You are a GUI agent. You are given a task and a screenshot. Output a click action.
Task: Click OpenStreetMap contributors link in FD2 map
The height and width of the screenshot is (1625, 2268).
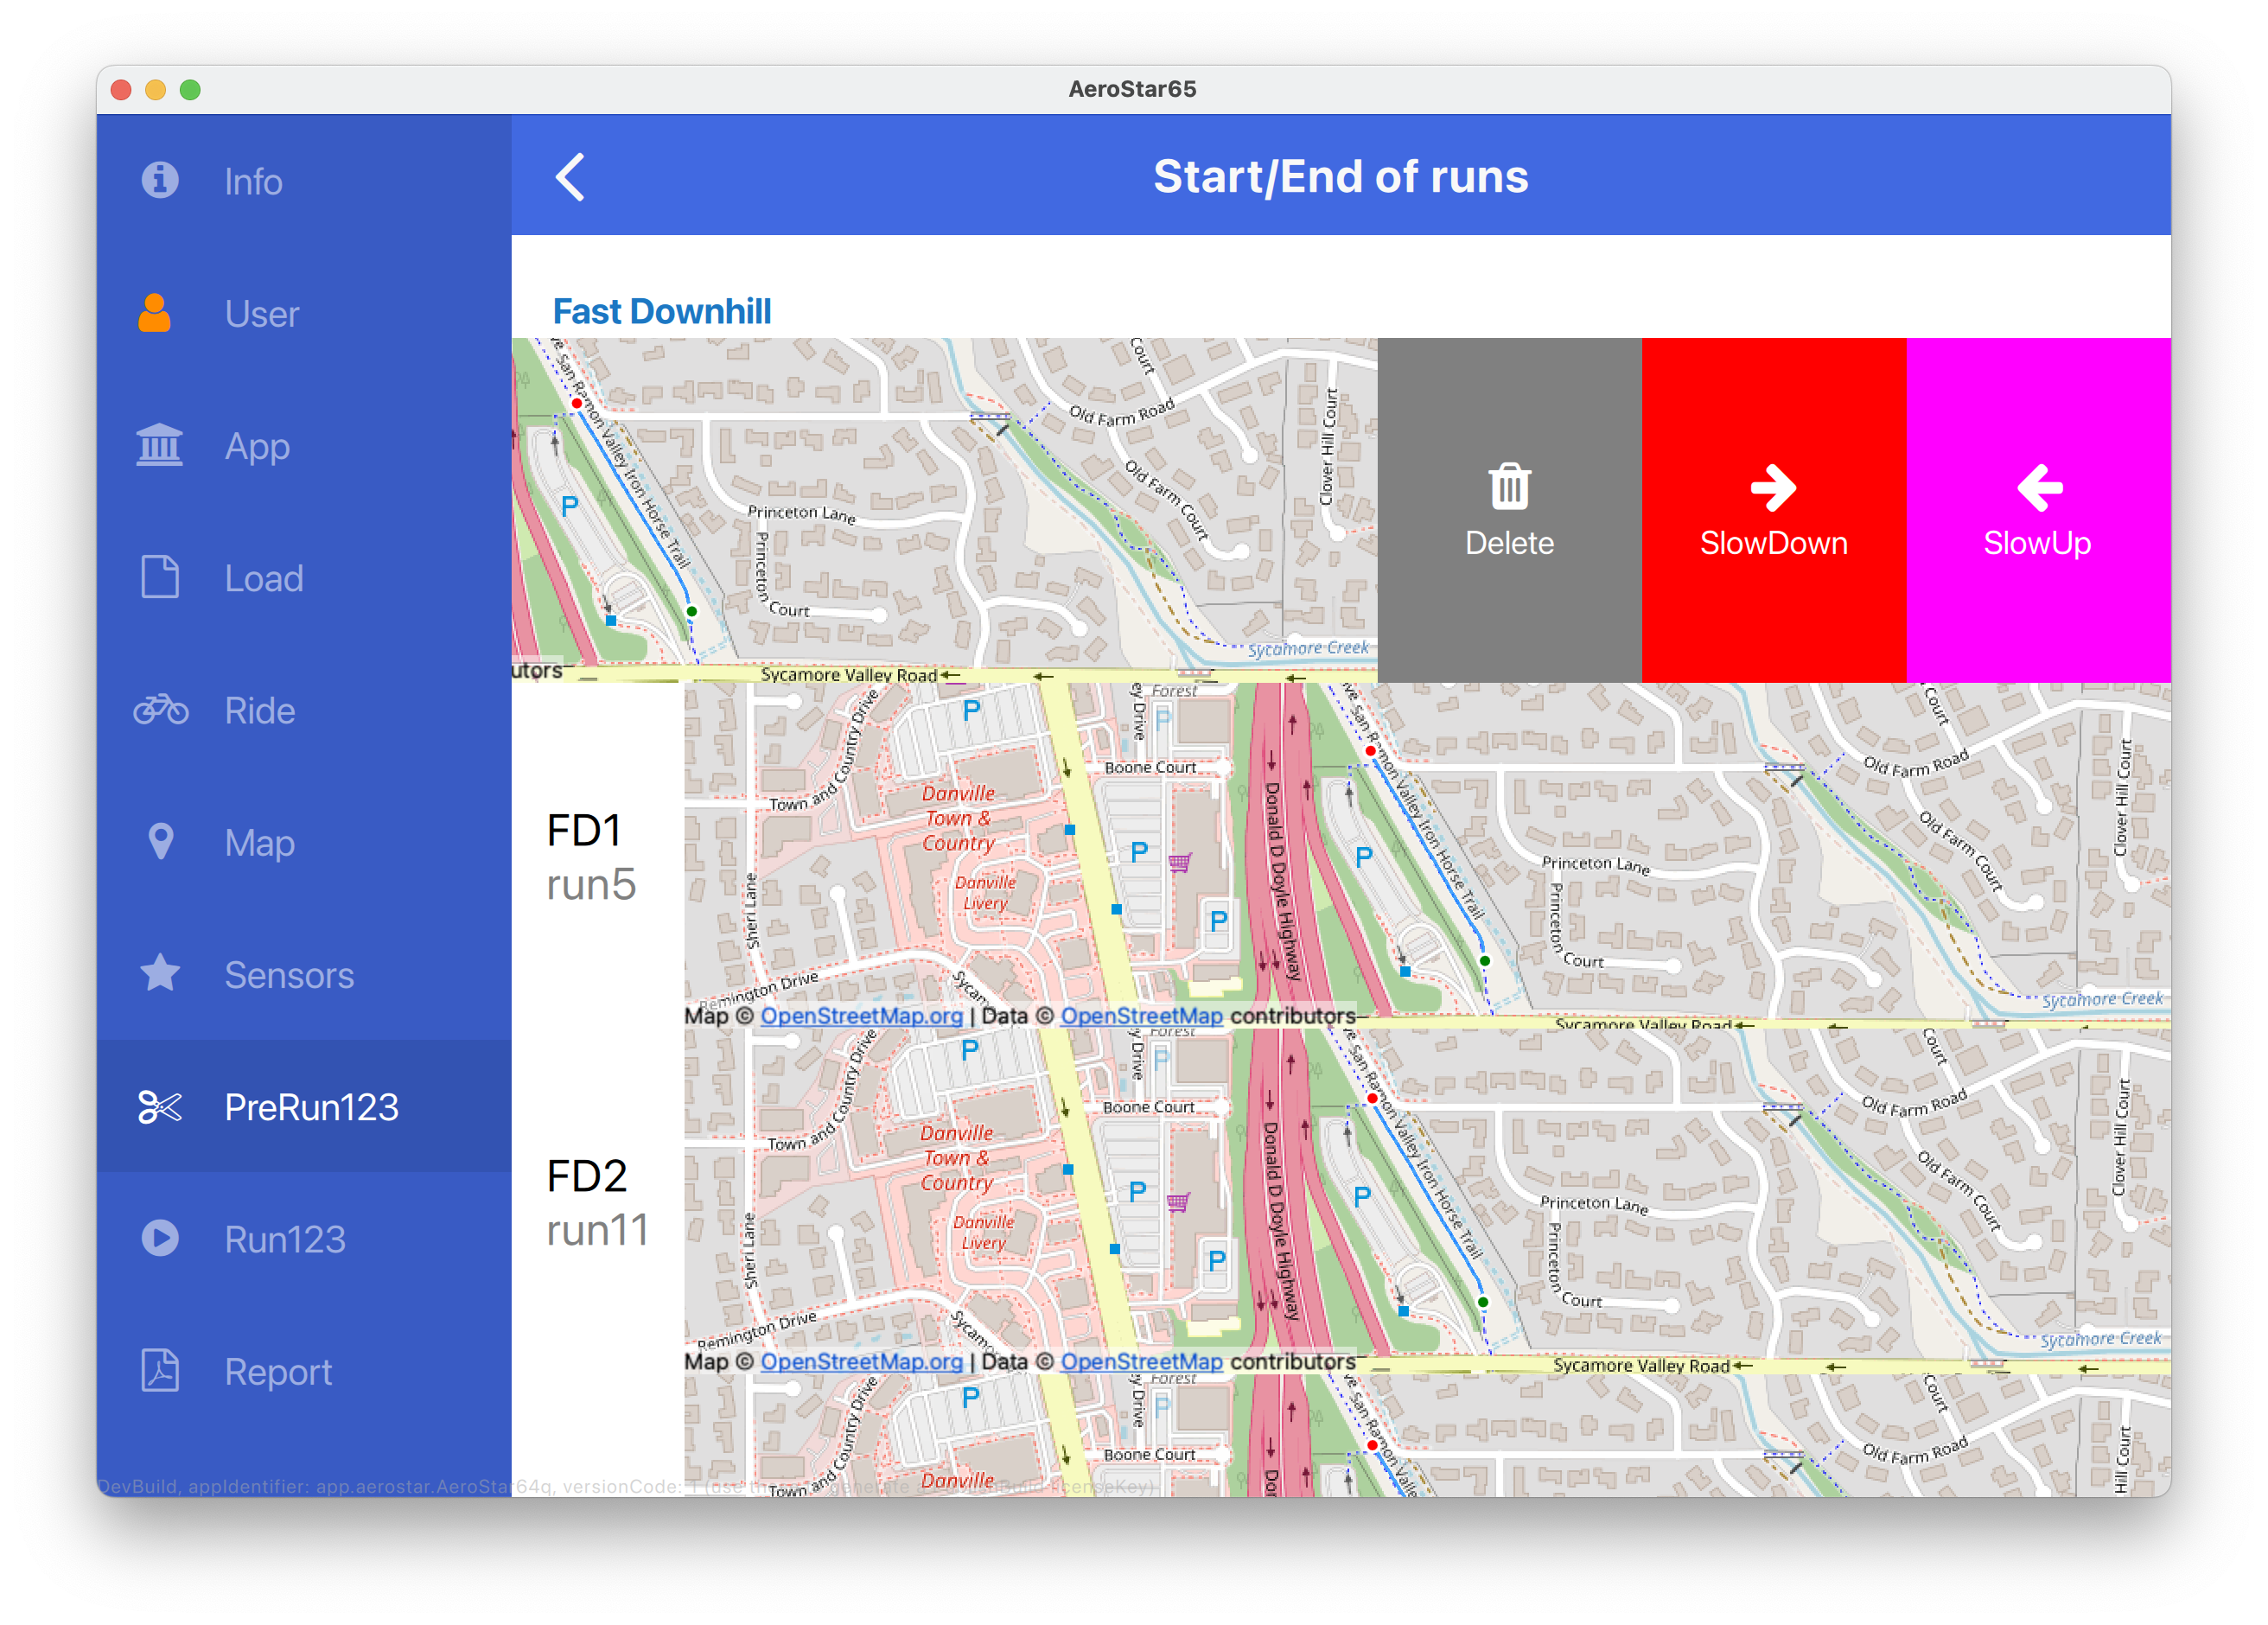pyautogui.click(x=1141, y=1361)
